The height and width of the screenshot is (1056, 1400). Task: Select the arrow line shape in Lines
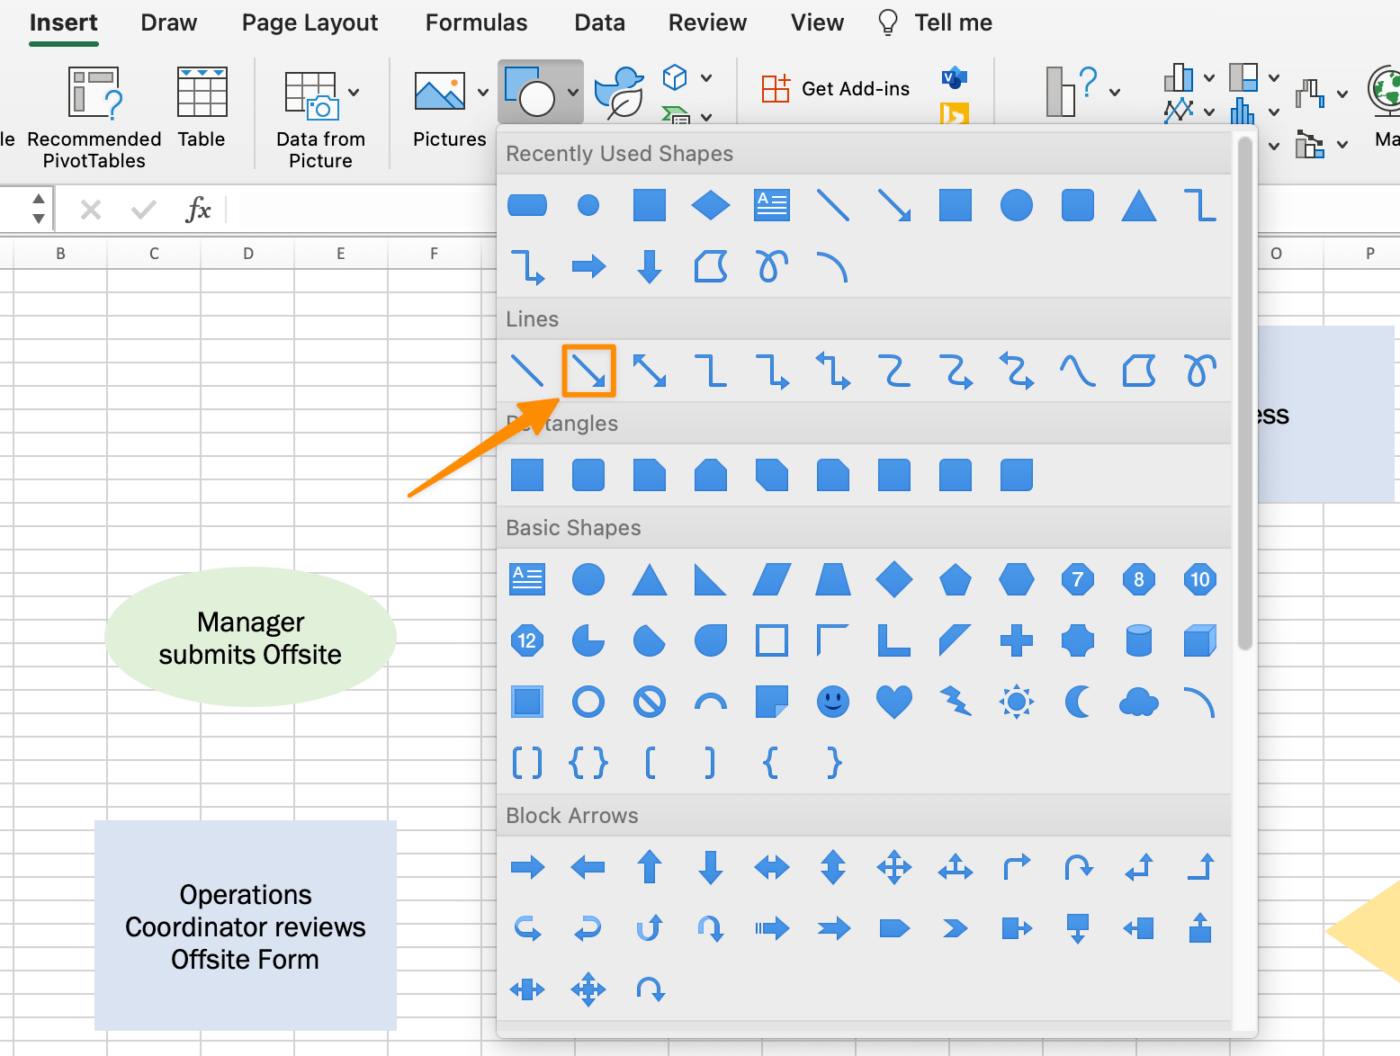tap(589, 371)
